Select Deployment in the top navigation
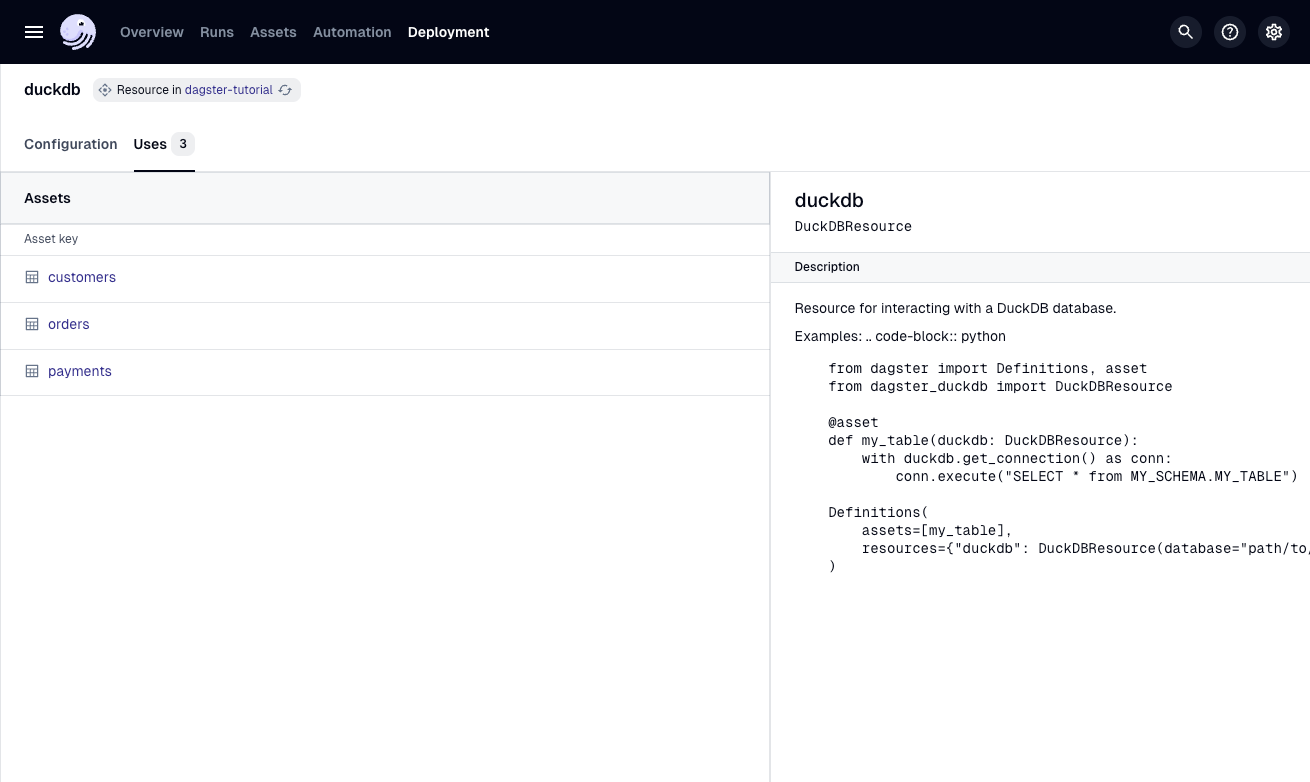This screenshot has height=782, width=1310. tap(448, 32)
